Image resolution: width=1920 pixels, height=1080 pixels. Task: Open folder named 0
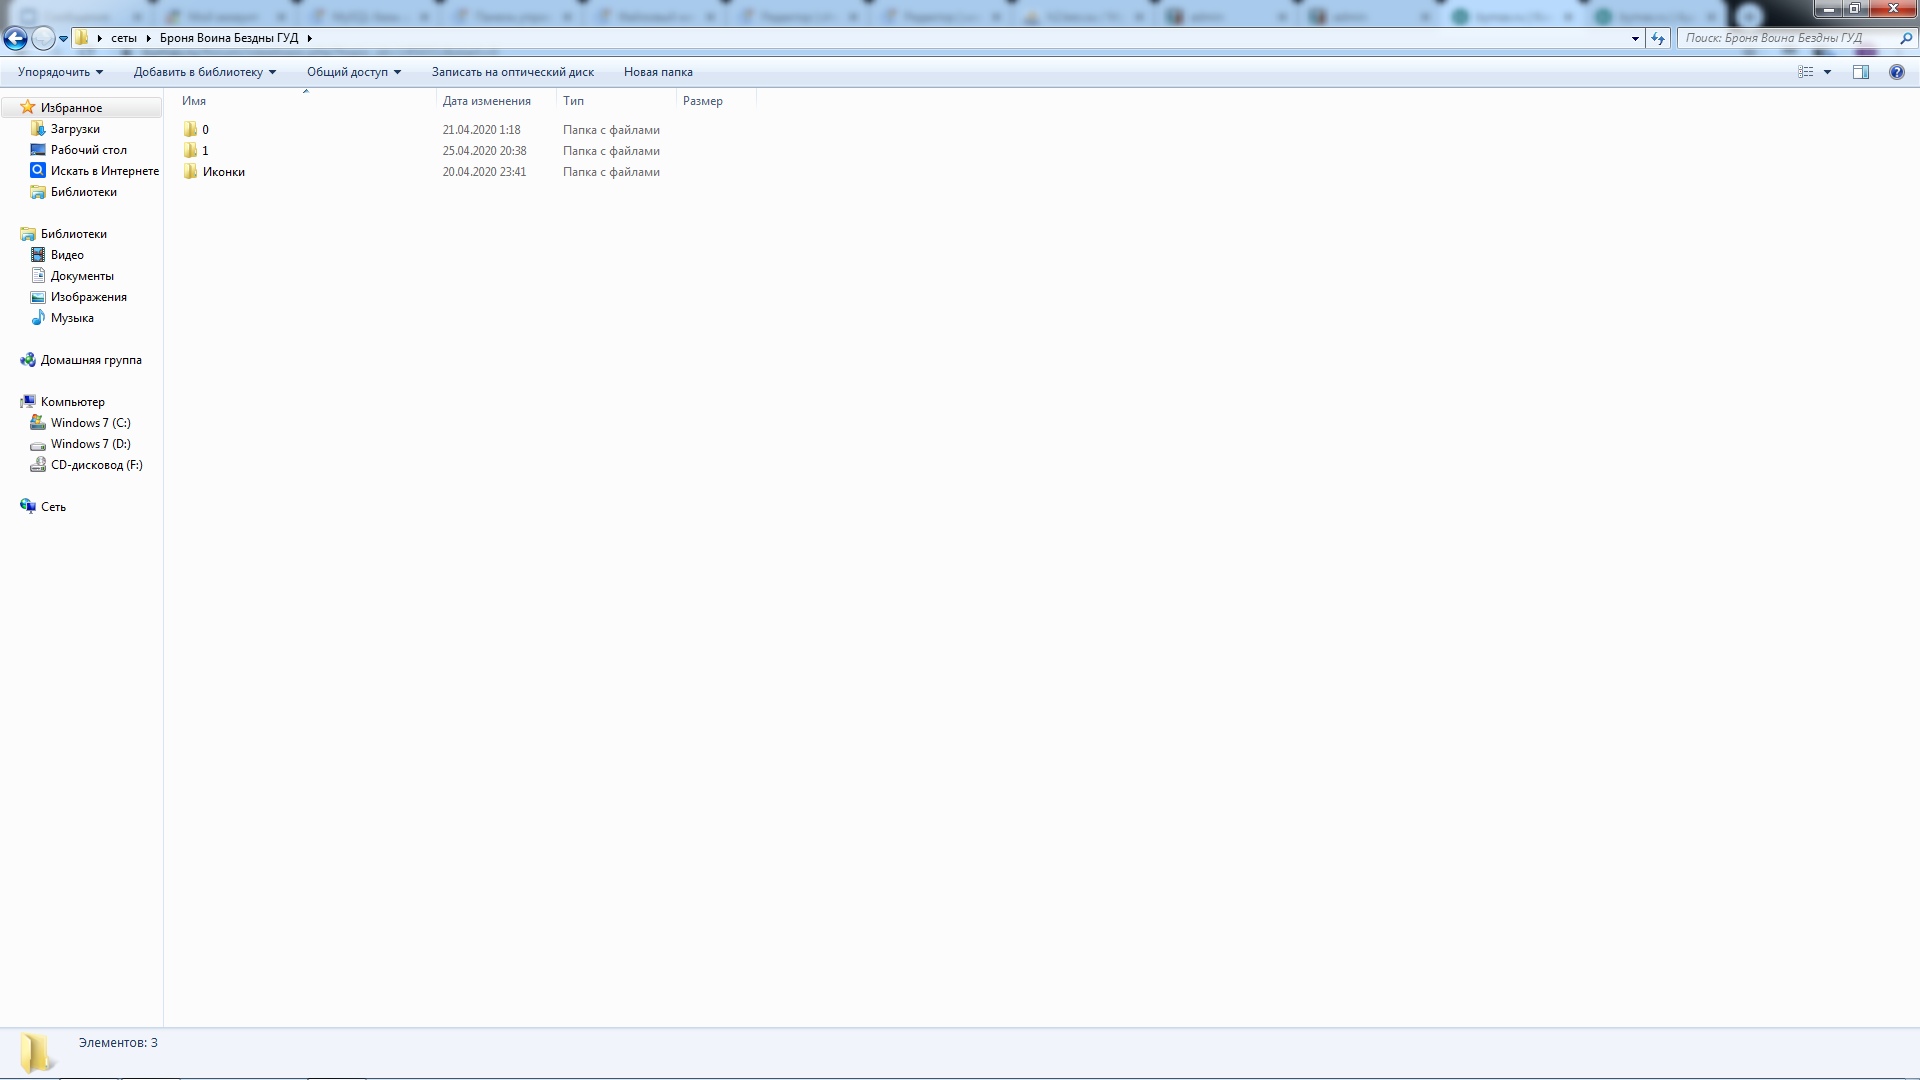(x=205, y=130)
